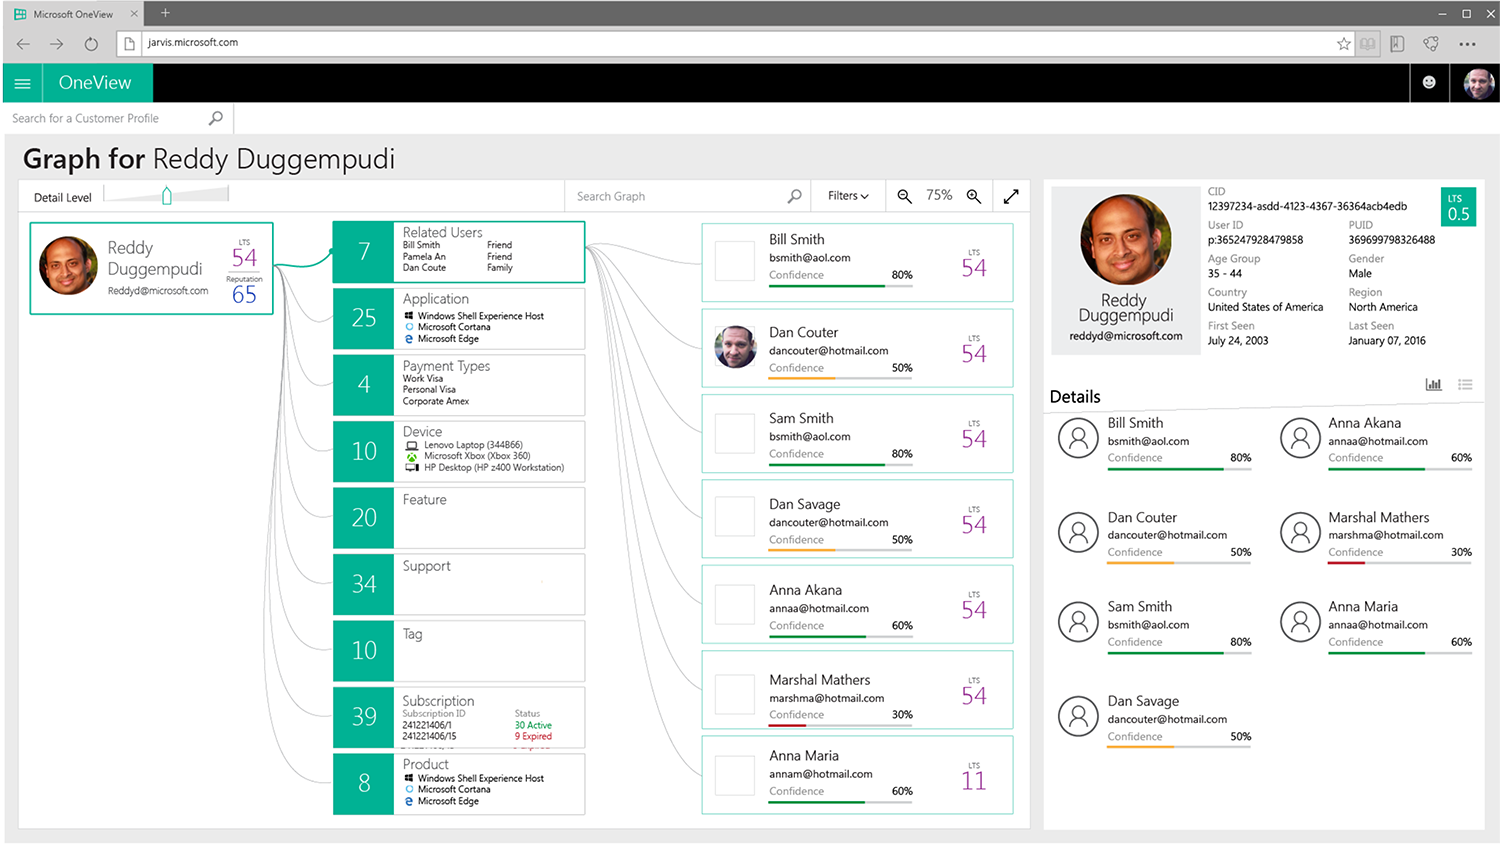Viewport: 1500px width, 845px height.
Task: Click the browser address bar
Action: (735, 43)
